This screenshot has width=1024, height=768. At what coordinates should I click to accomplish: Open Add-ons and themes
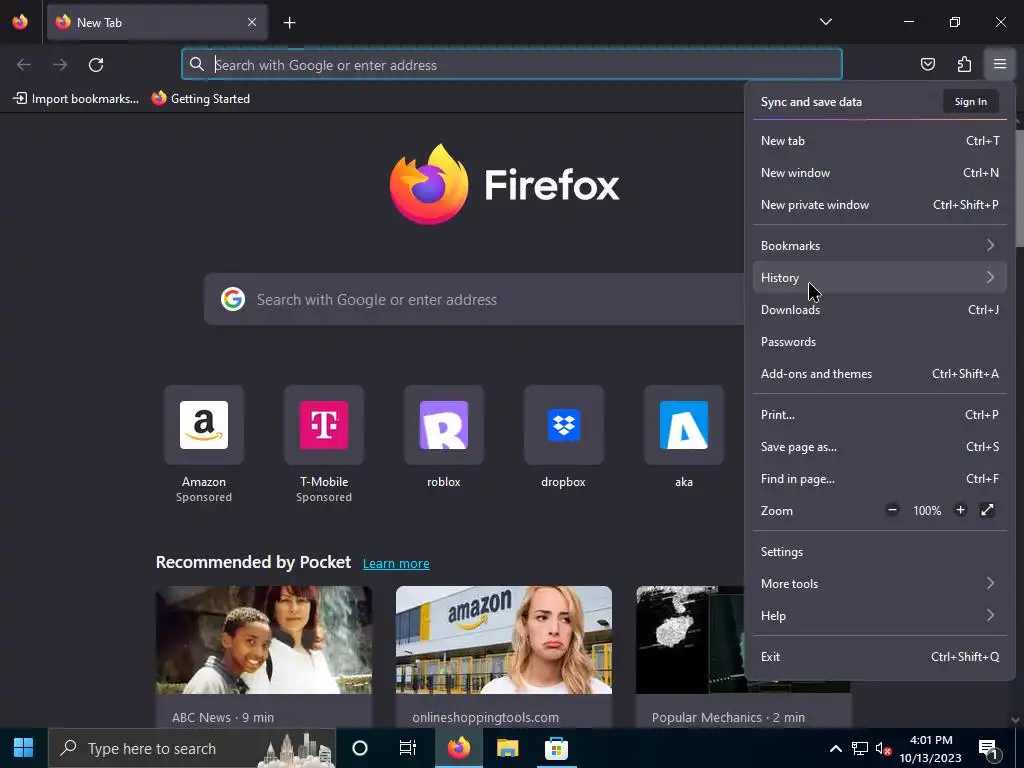point(880,374)
